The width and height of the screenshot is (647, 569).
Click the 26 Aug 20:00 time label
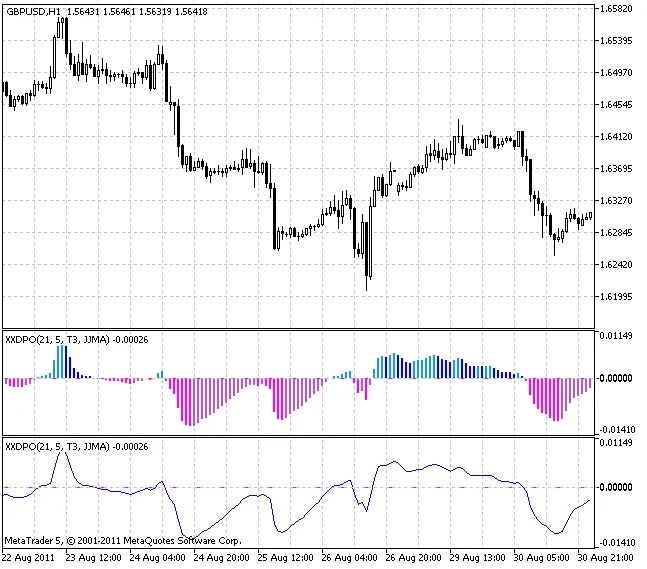tap(415, 557)
